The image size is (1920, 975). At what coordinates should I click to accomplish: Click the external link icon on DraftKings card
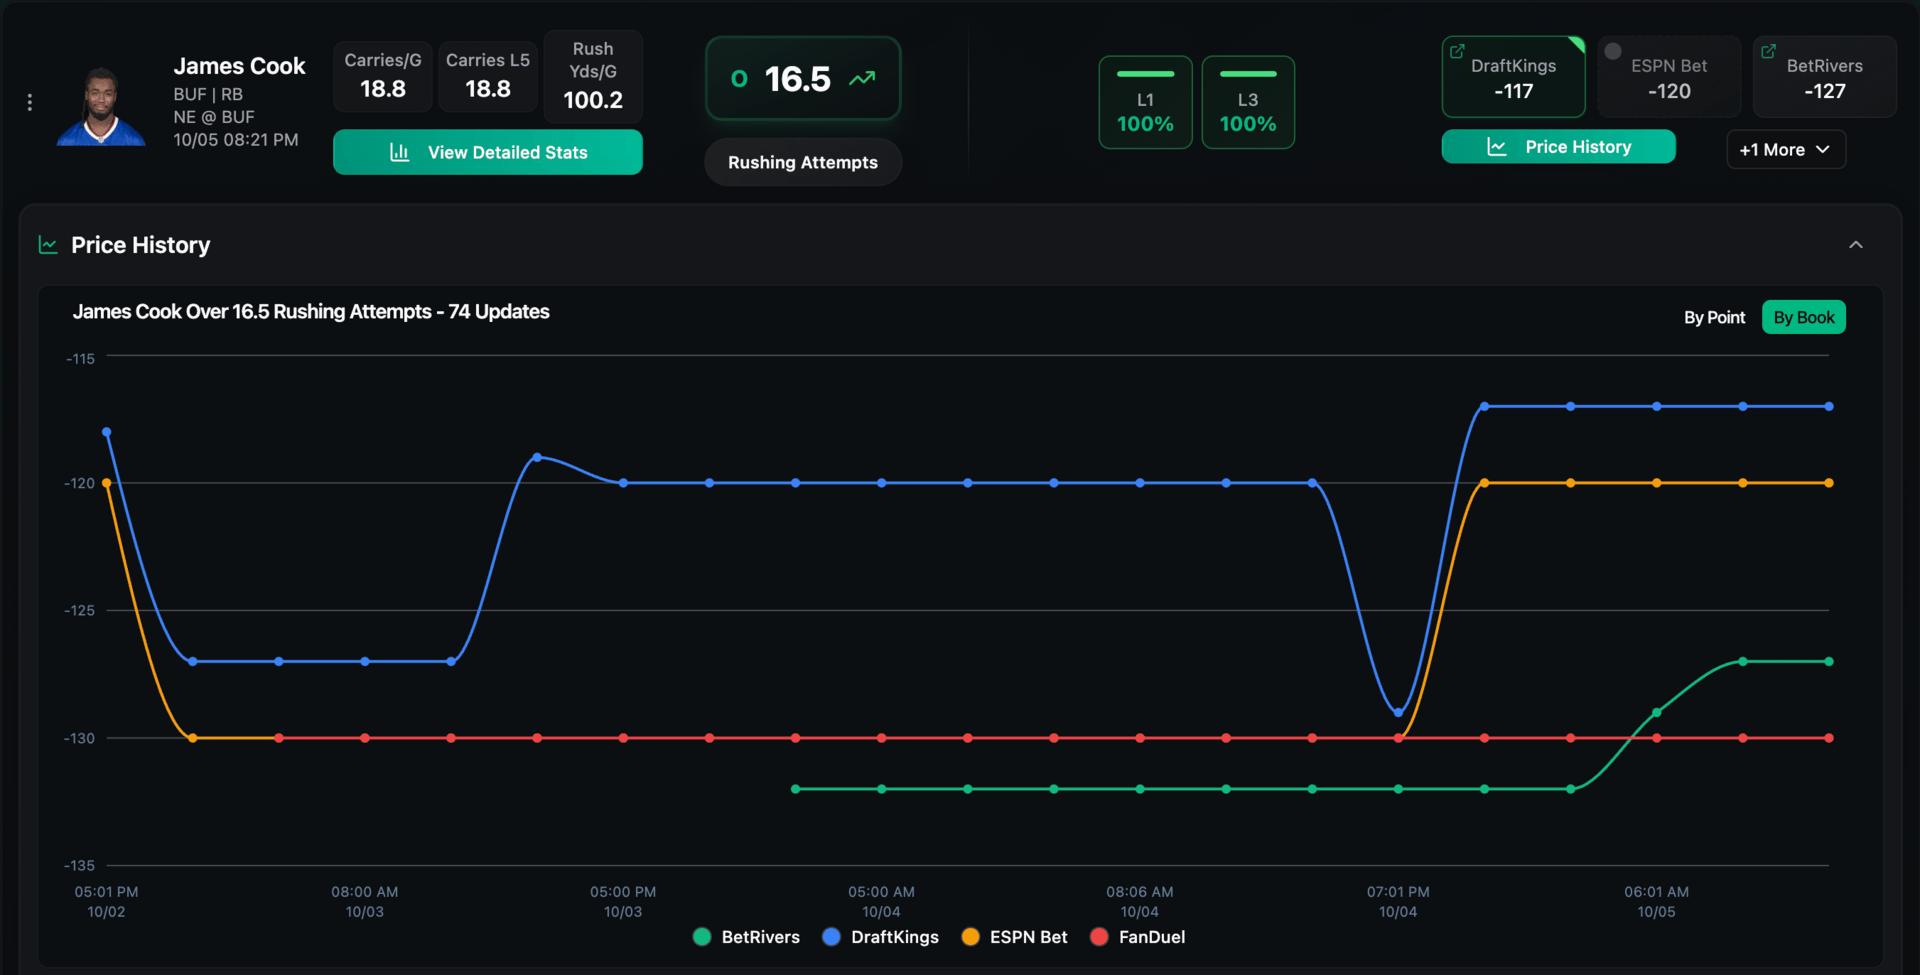click(x=1458, y=51)
